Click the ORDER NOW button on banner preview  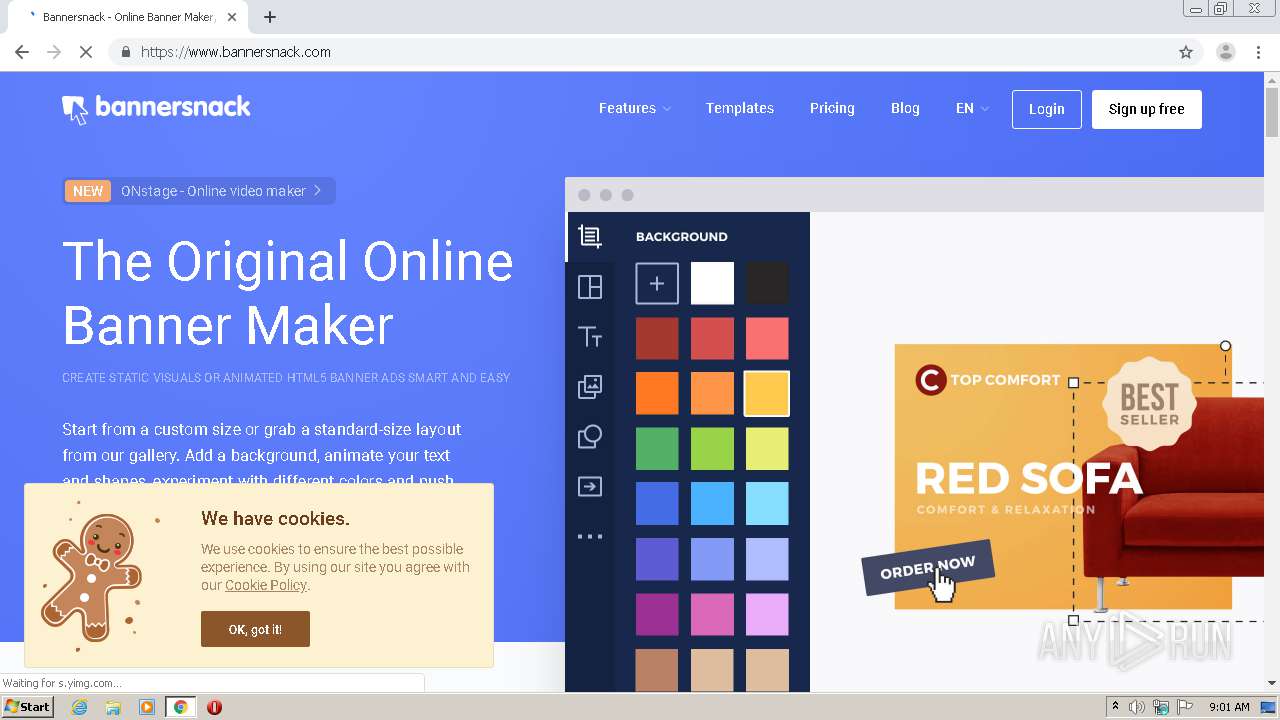928,568
